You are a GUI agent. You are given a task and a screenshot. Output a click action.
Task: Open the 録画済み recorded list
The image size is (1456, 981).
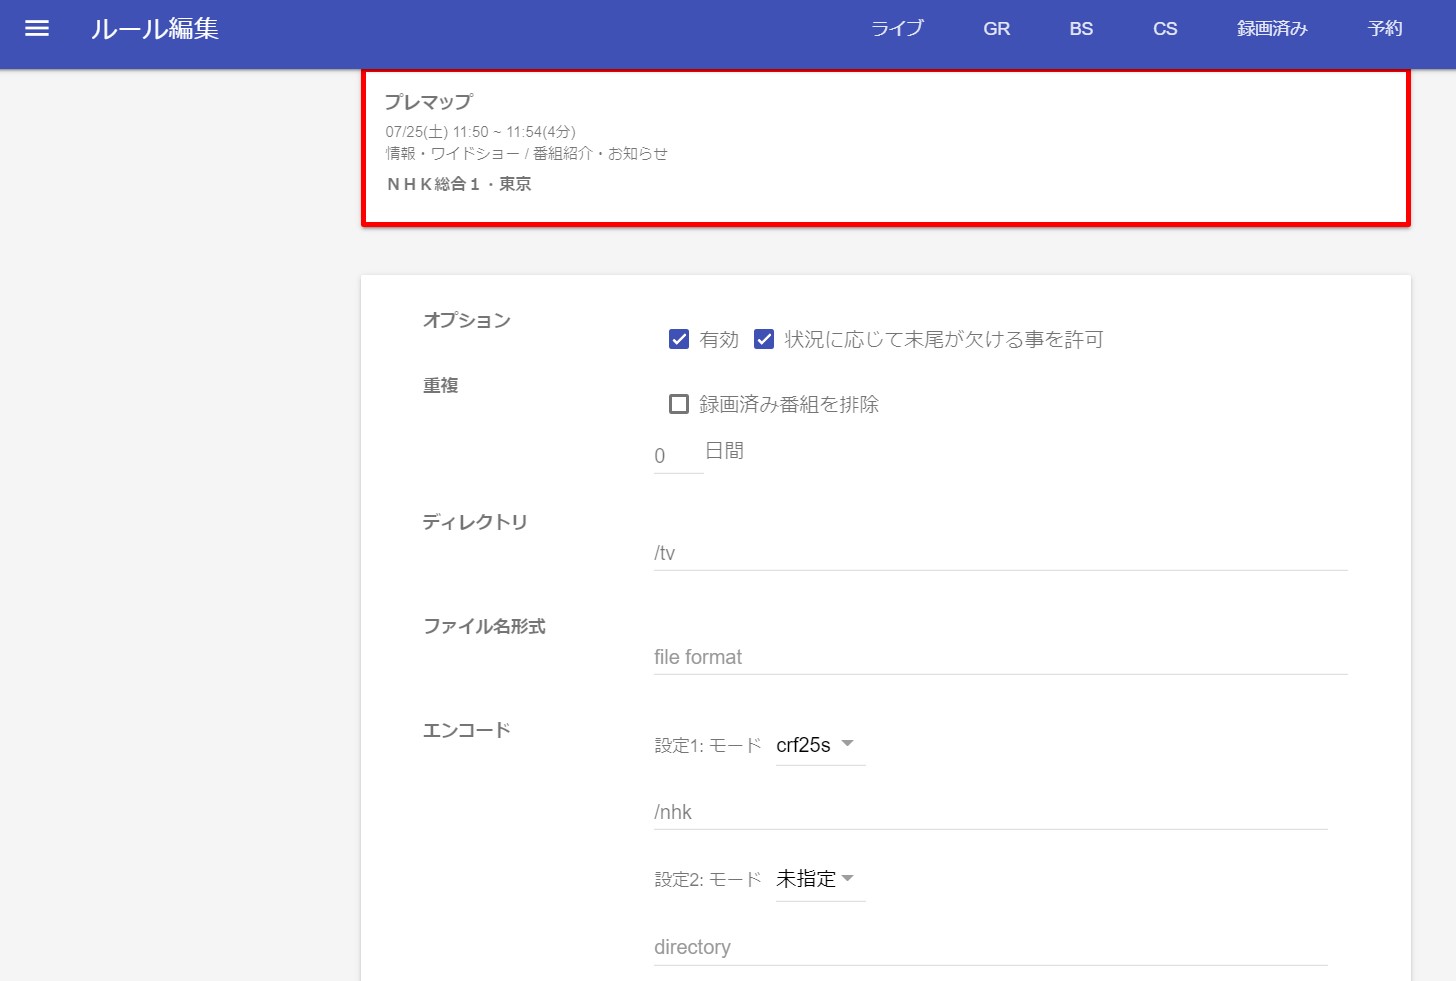coord(1271,29)
